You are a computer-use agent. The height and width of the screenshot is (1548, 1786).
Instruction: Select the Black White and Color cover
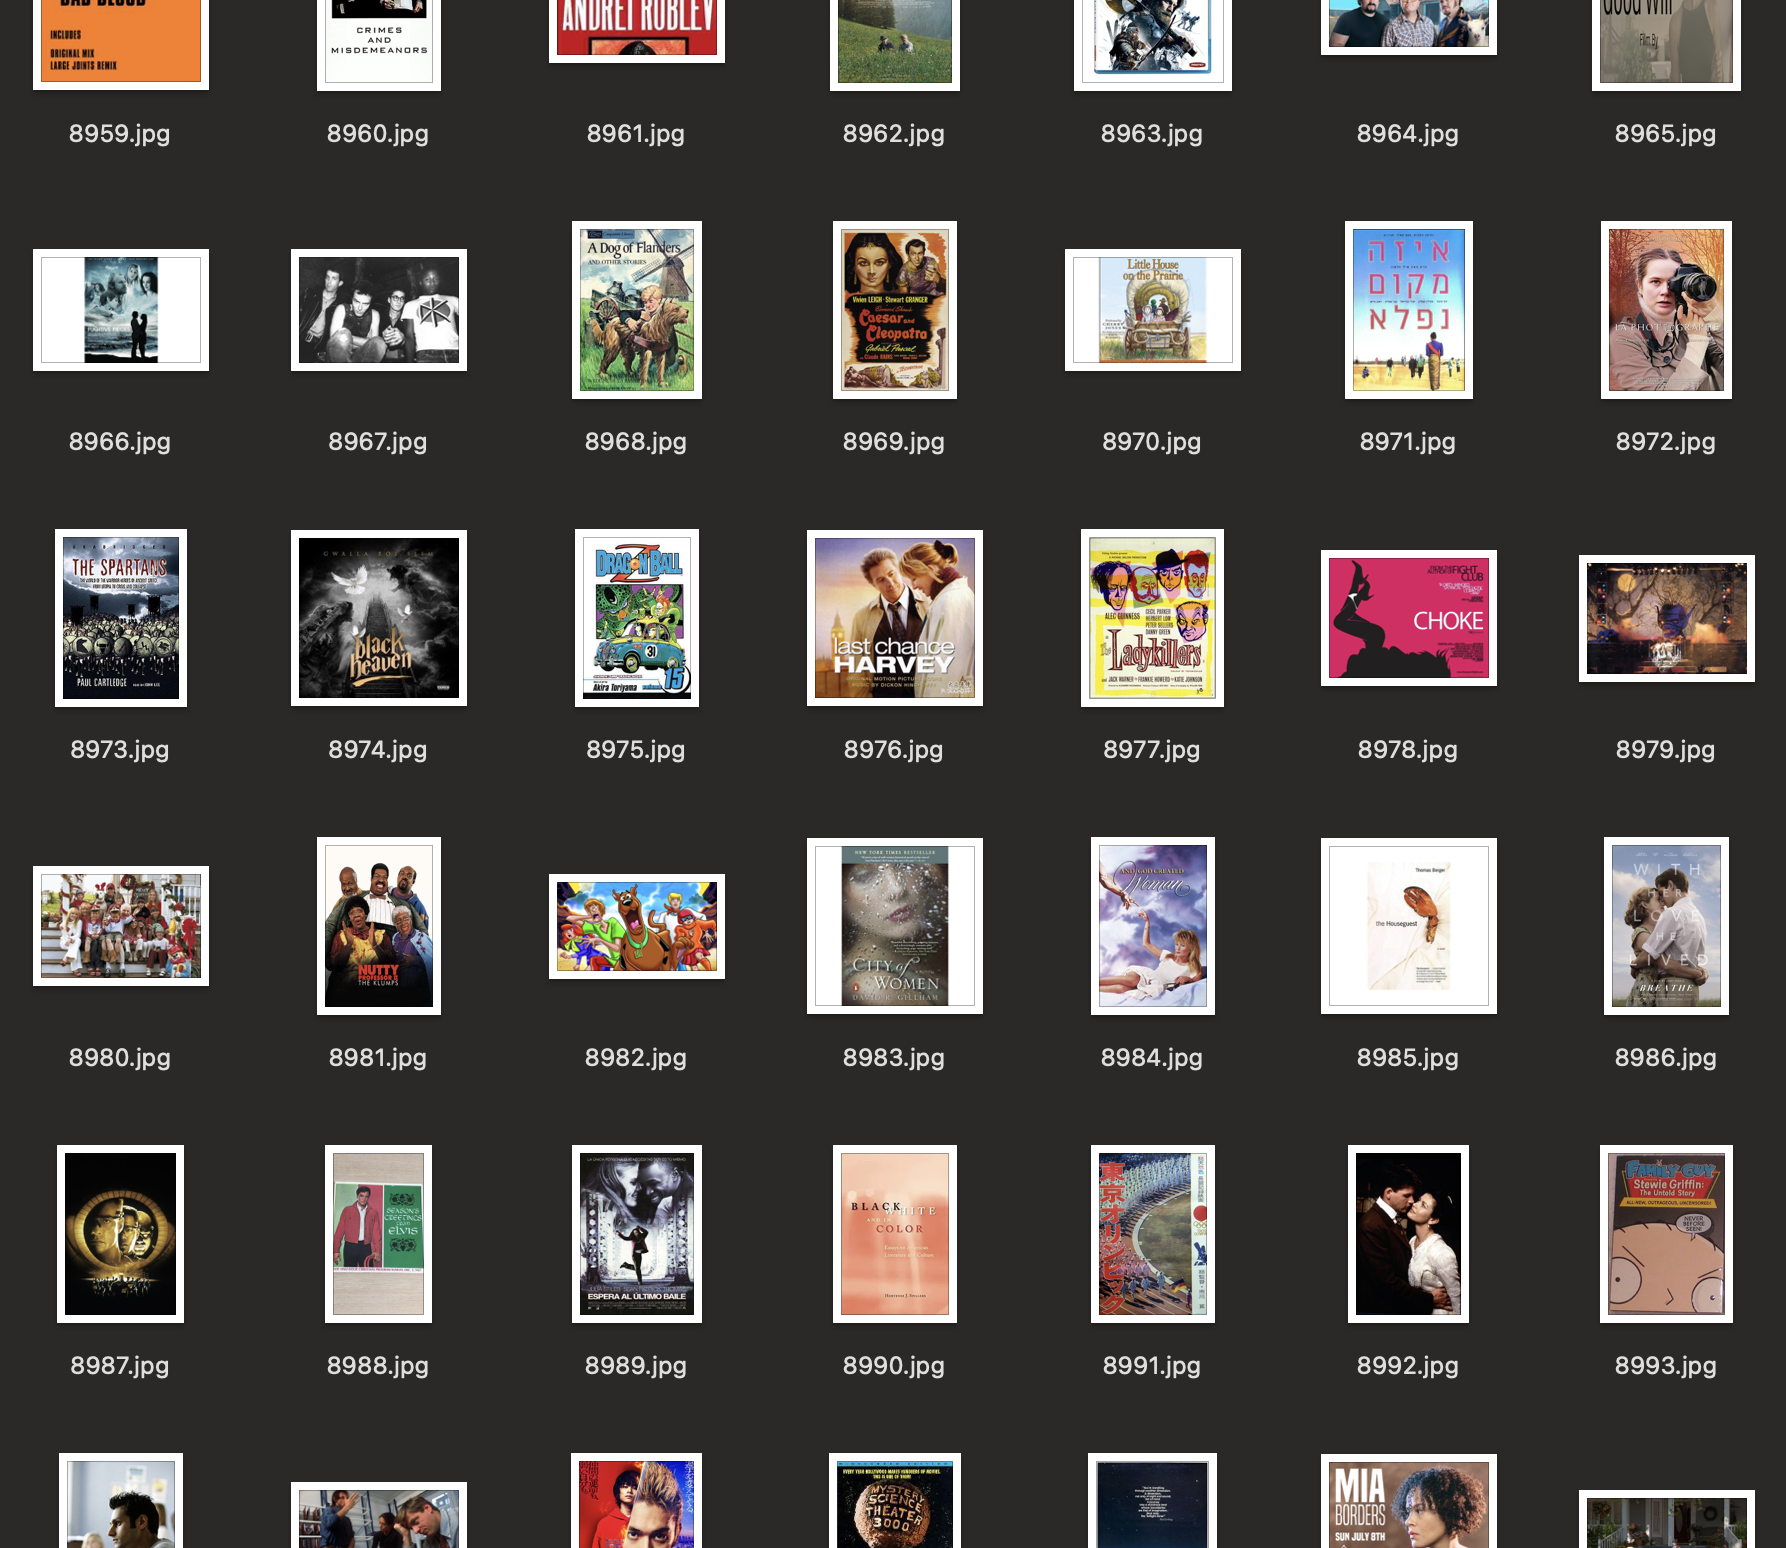point(895,1234)
